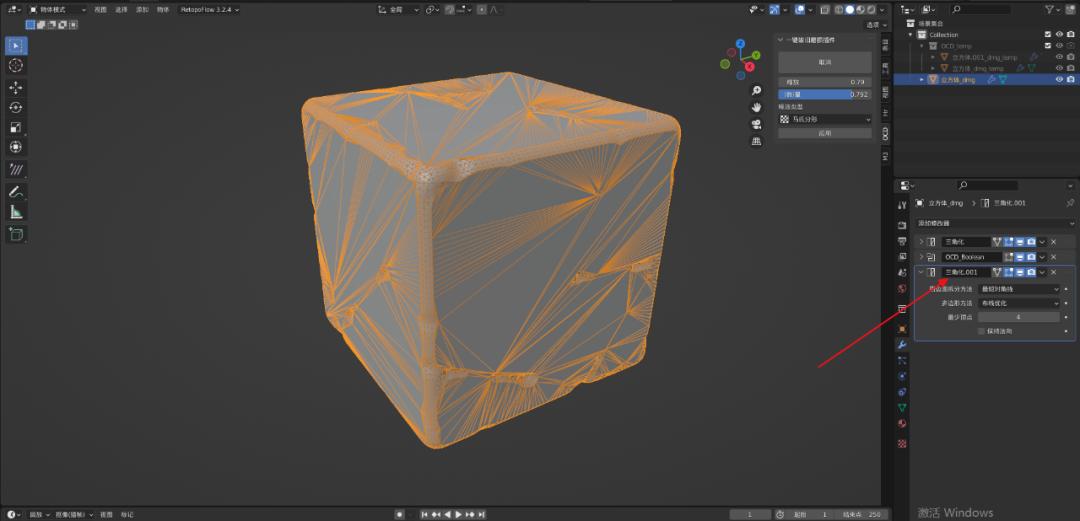Hide 立方体_dmg object with eye icon
1080x521 pixels.
coord(1059,79)
